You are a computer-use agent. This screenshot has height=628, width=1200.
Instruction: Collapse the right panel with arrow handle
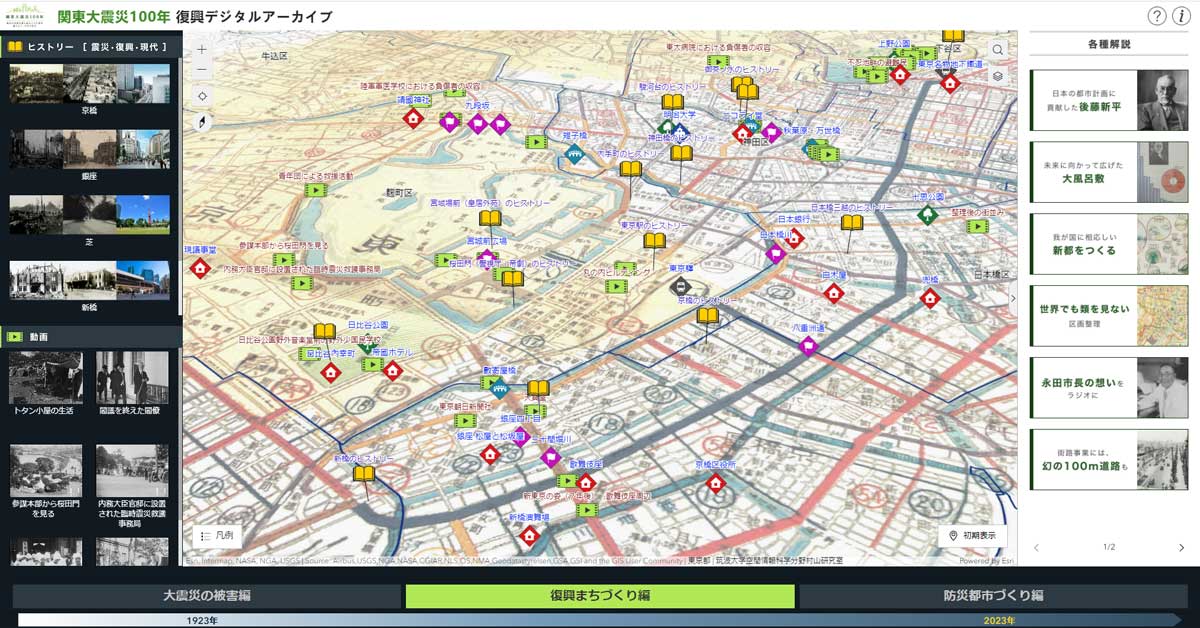point(1014,298)
